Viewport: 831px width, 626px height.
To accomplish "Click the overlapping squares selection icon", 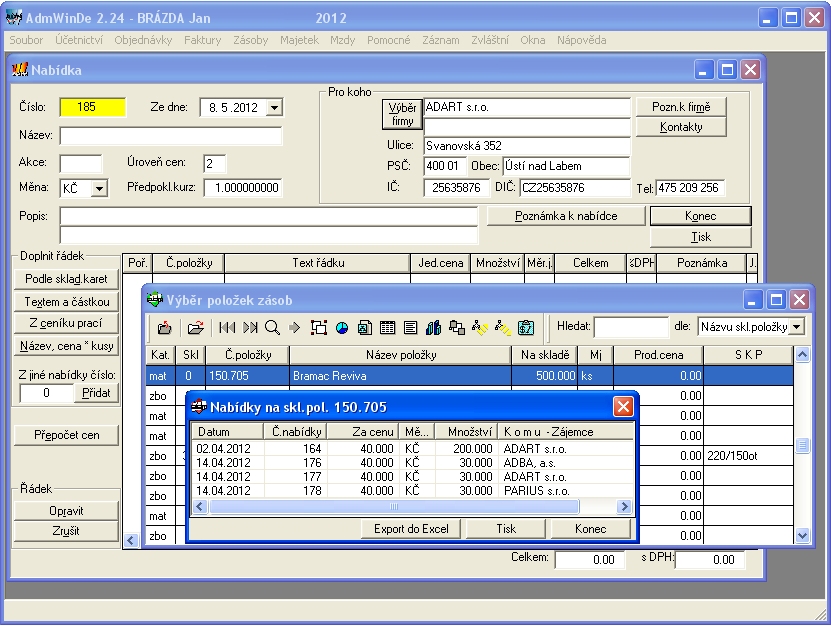I will (x=319, y=328).
